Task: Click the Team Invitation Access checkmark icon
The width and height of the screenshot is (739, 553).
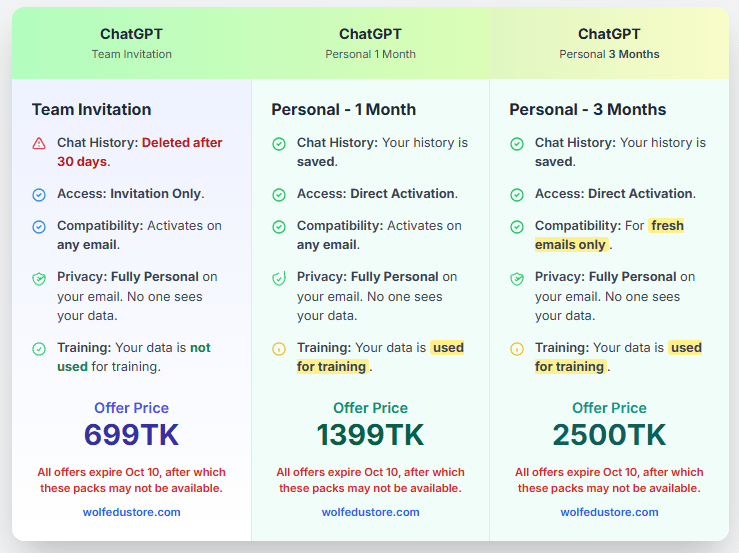Action: click(39, 195)
